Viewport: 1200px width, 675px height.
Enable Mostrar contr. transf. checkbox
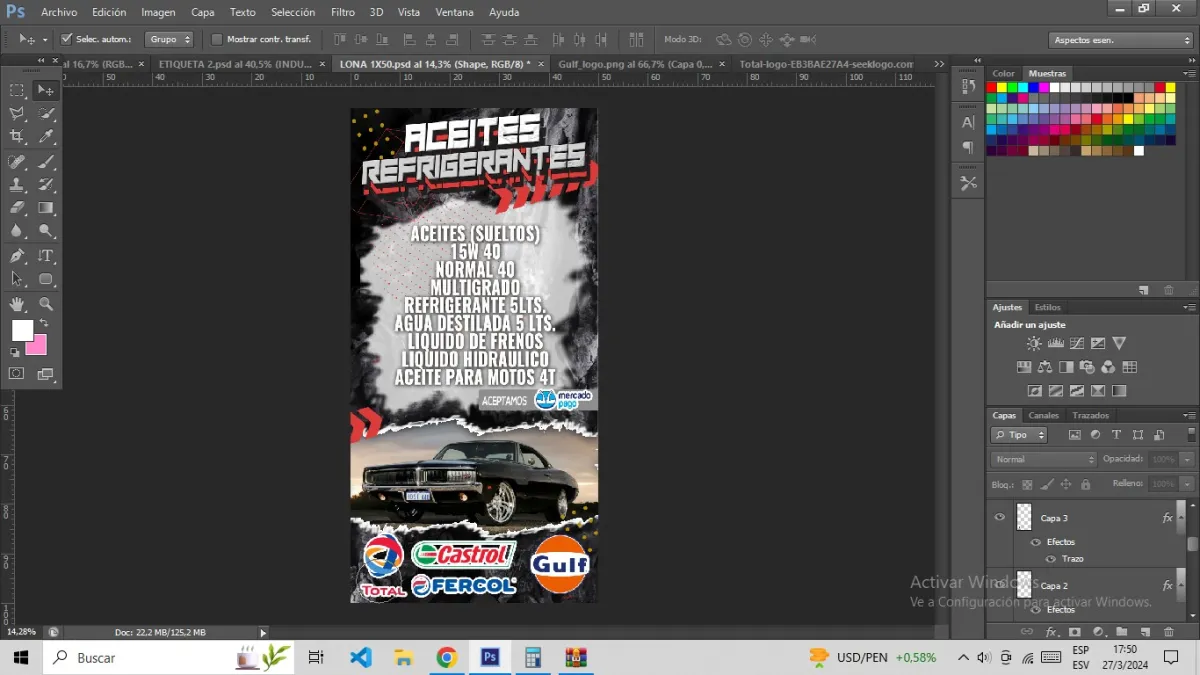point(217,39)
